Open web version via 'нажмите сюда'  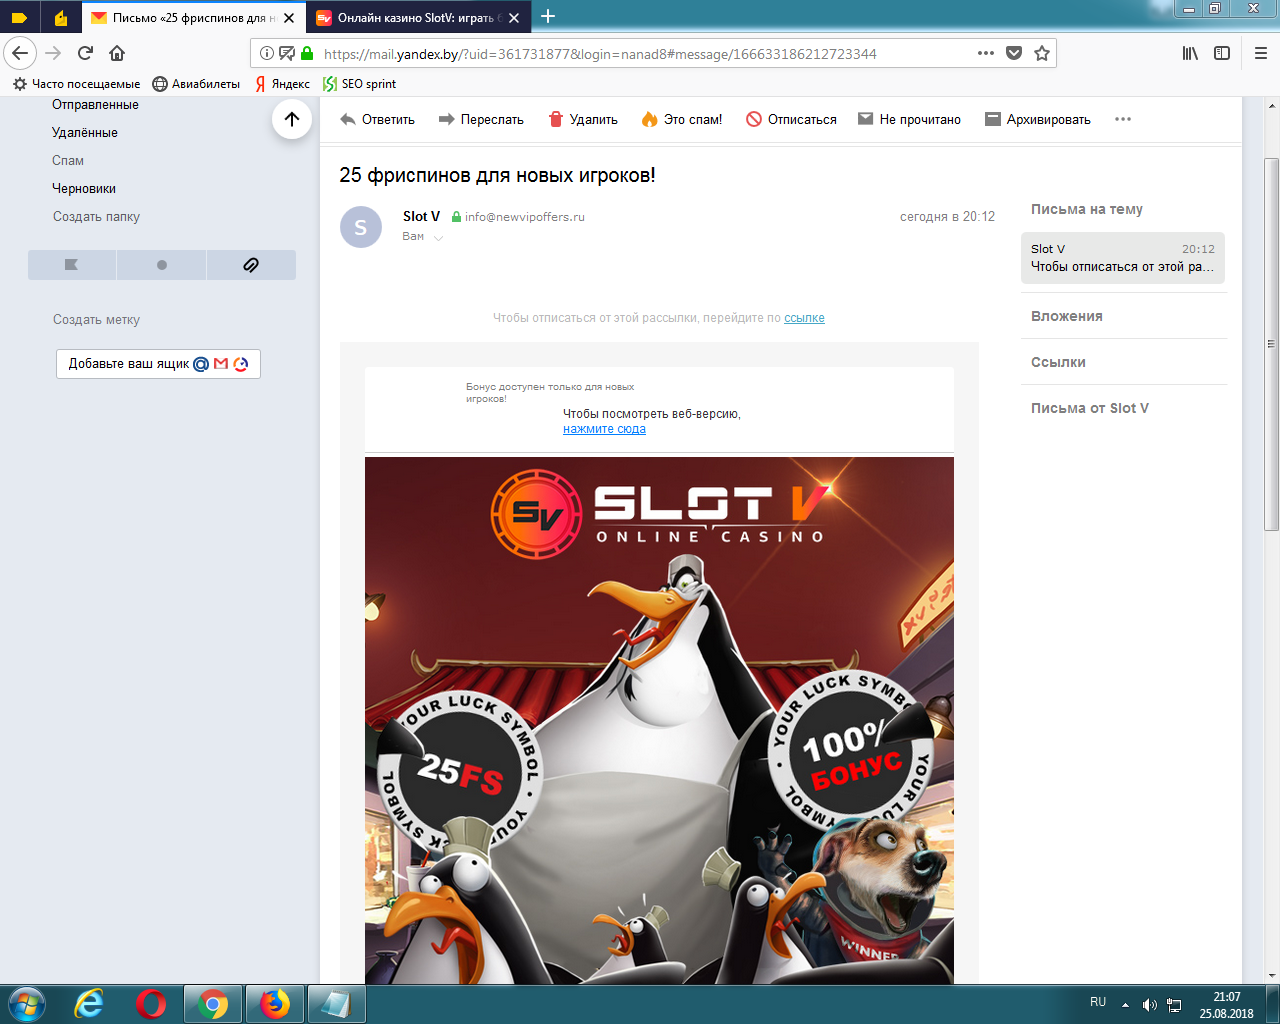(604, 429)
